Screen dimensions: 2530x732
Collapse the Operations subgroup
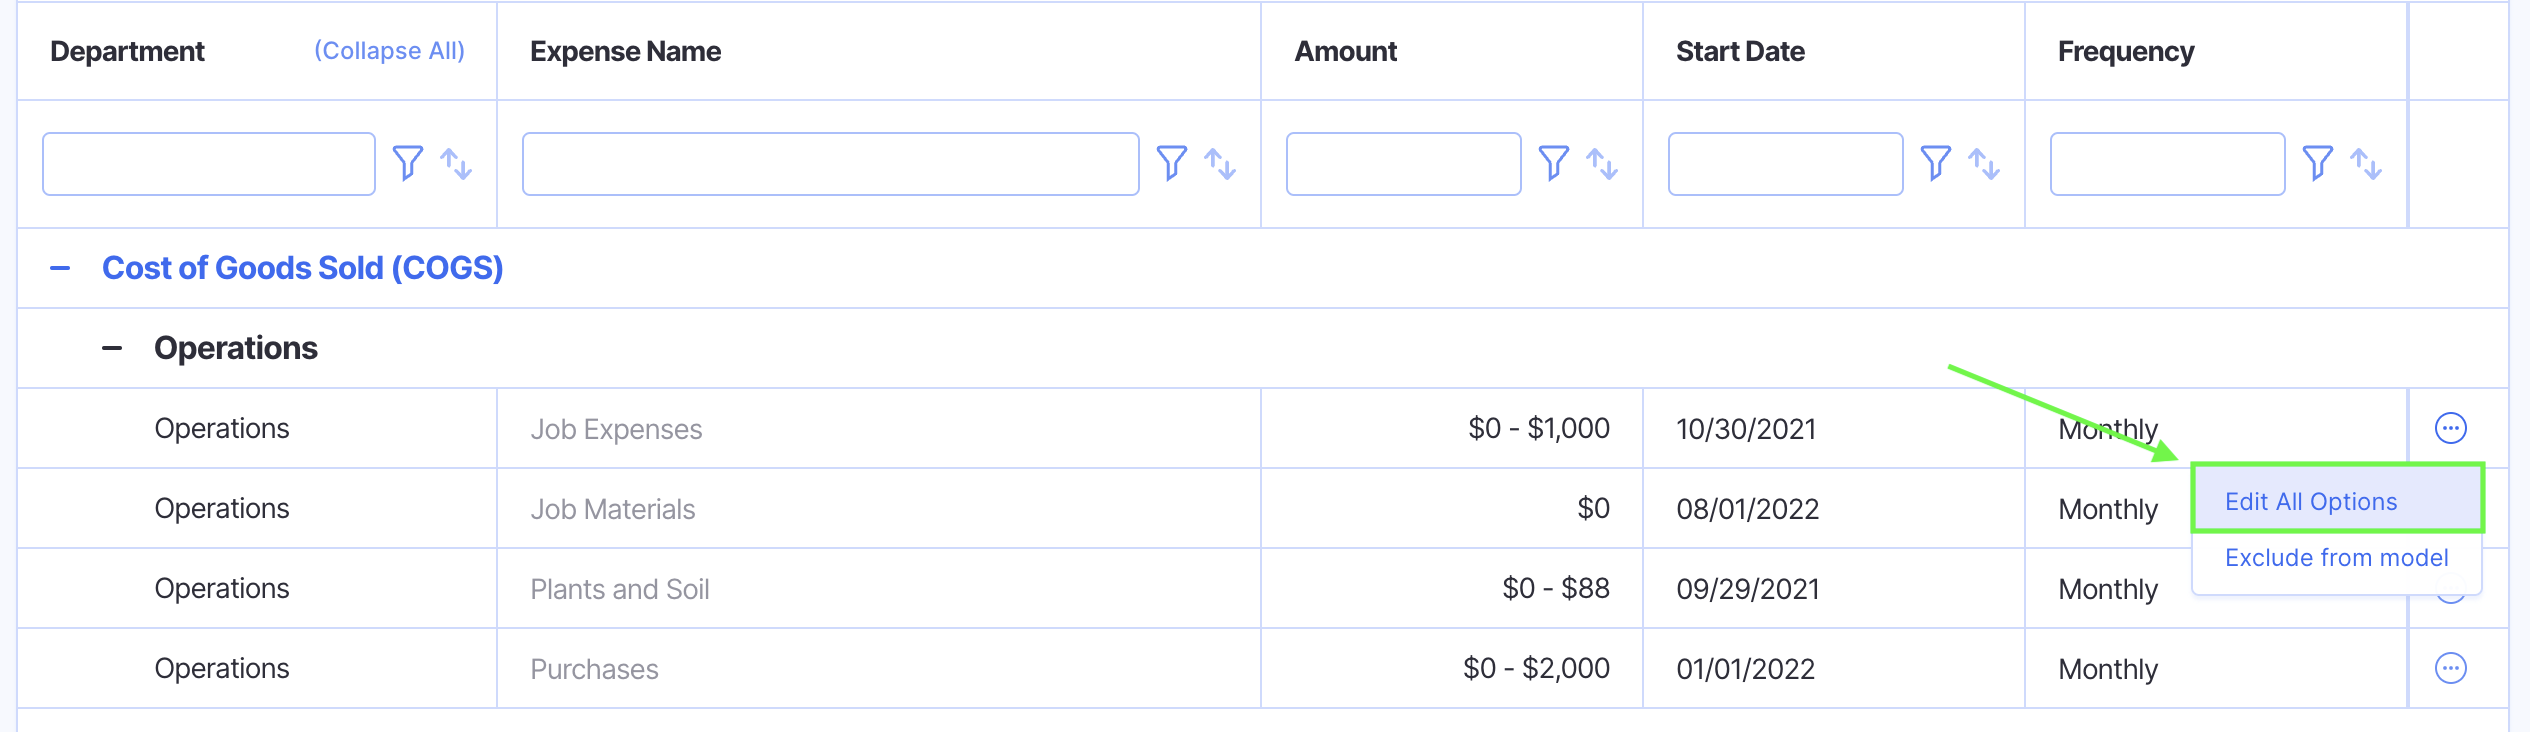112,348
